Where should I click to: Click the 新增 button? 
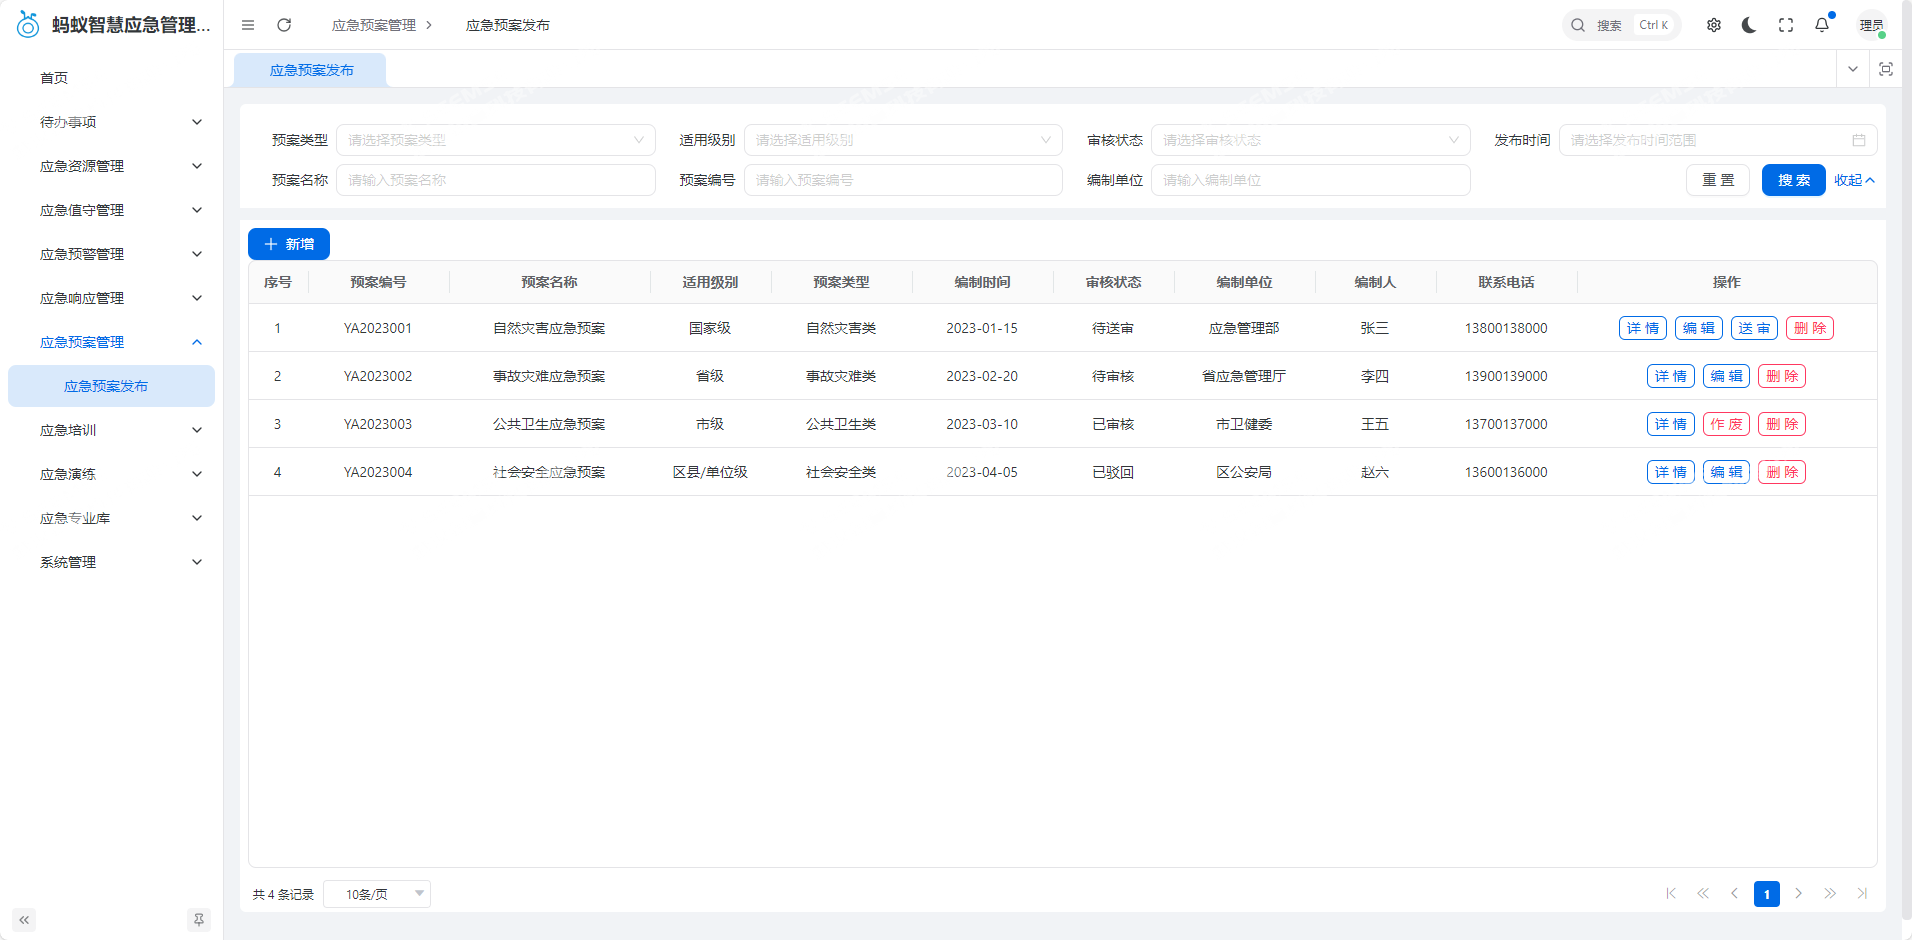[289, 244]
